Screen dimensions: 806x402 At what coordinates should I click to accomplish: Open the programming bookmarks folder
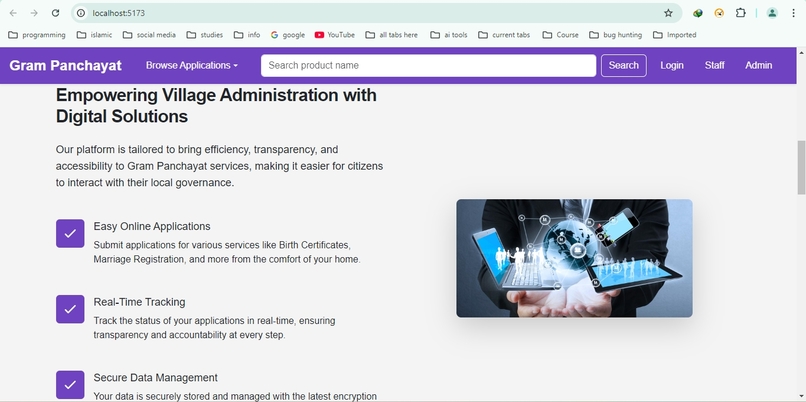click(x=37, y=35)
